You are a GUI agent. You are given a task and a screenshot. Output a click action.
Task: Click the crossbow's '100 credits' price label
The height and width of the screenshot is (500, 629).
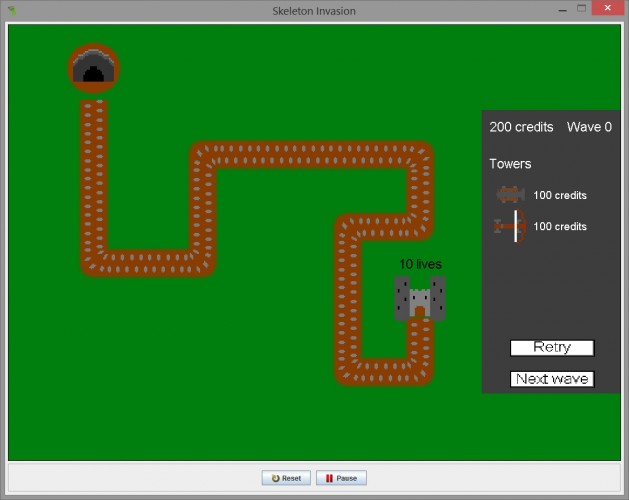coord(560,226)
